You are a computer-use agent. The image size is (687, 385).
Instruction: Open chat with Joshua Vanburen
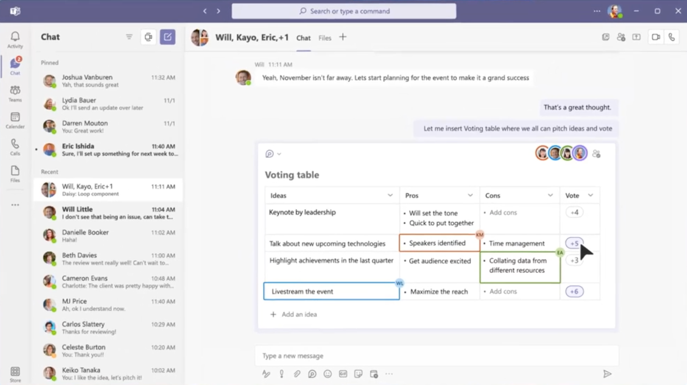coord(108,81)
